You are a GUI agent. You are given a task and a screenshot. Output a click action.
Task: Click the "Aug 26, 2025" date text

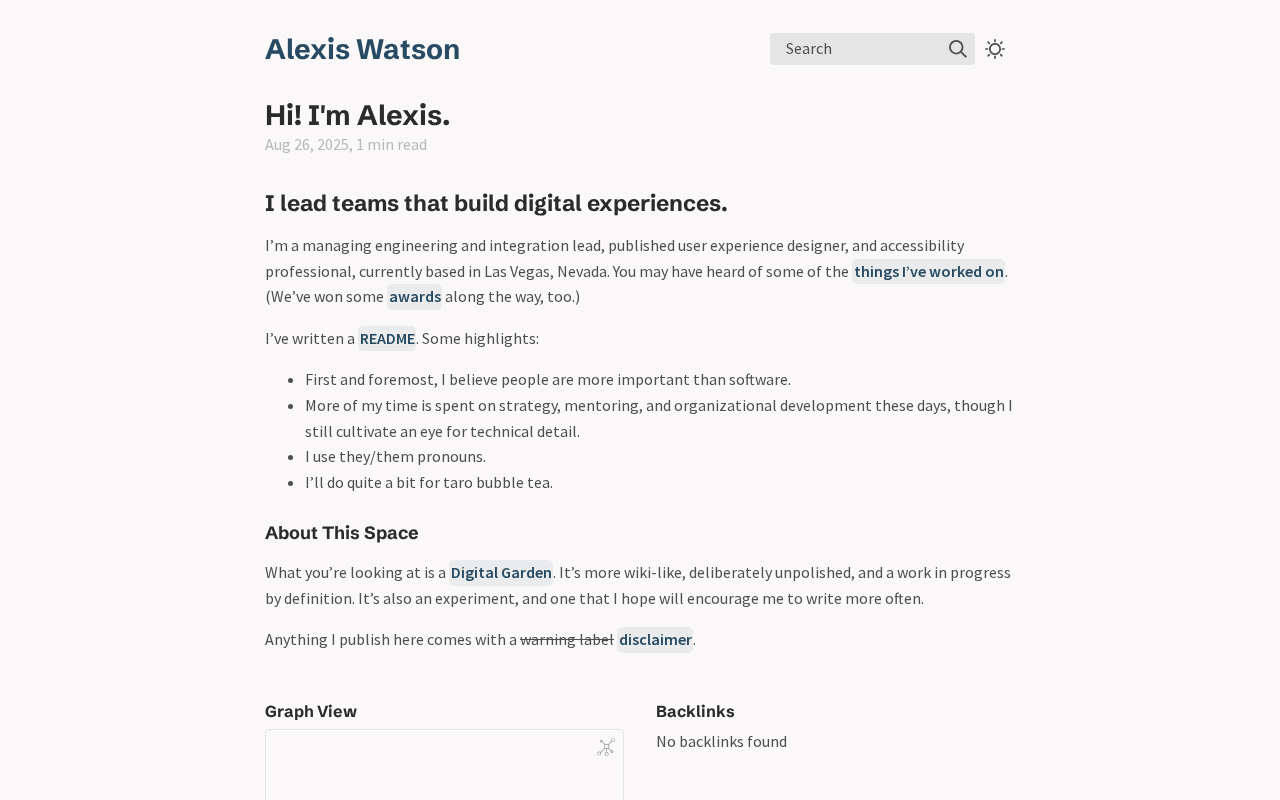click(x=306, y=145)
